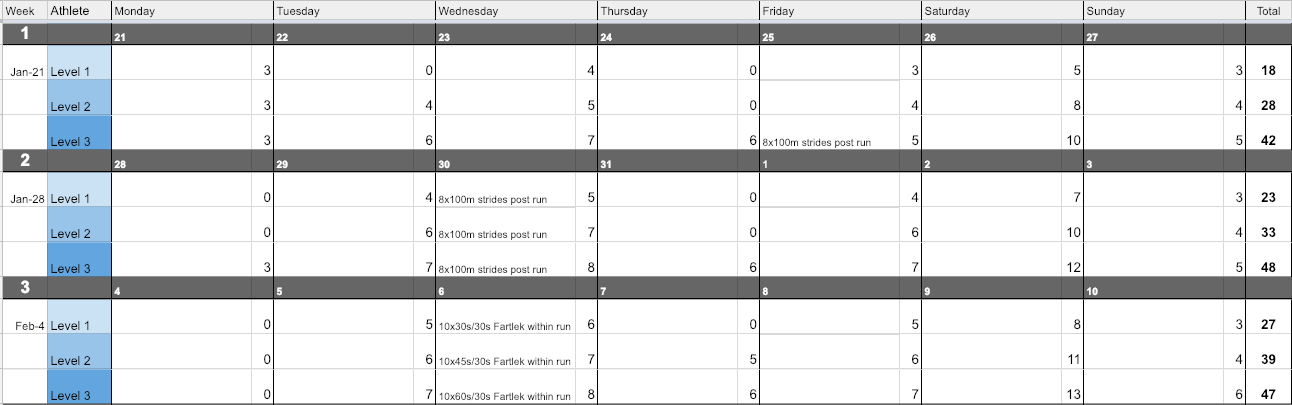The height and width of the screenshot is (405, 1292).
Task: Click the week 3 Level 2 total of 39
Action: (x=1268, y=360)
